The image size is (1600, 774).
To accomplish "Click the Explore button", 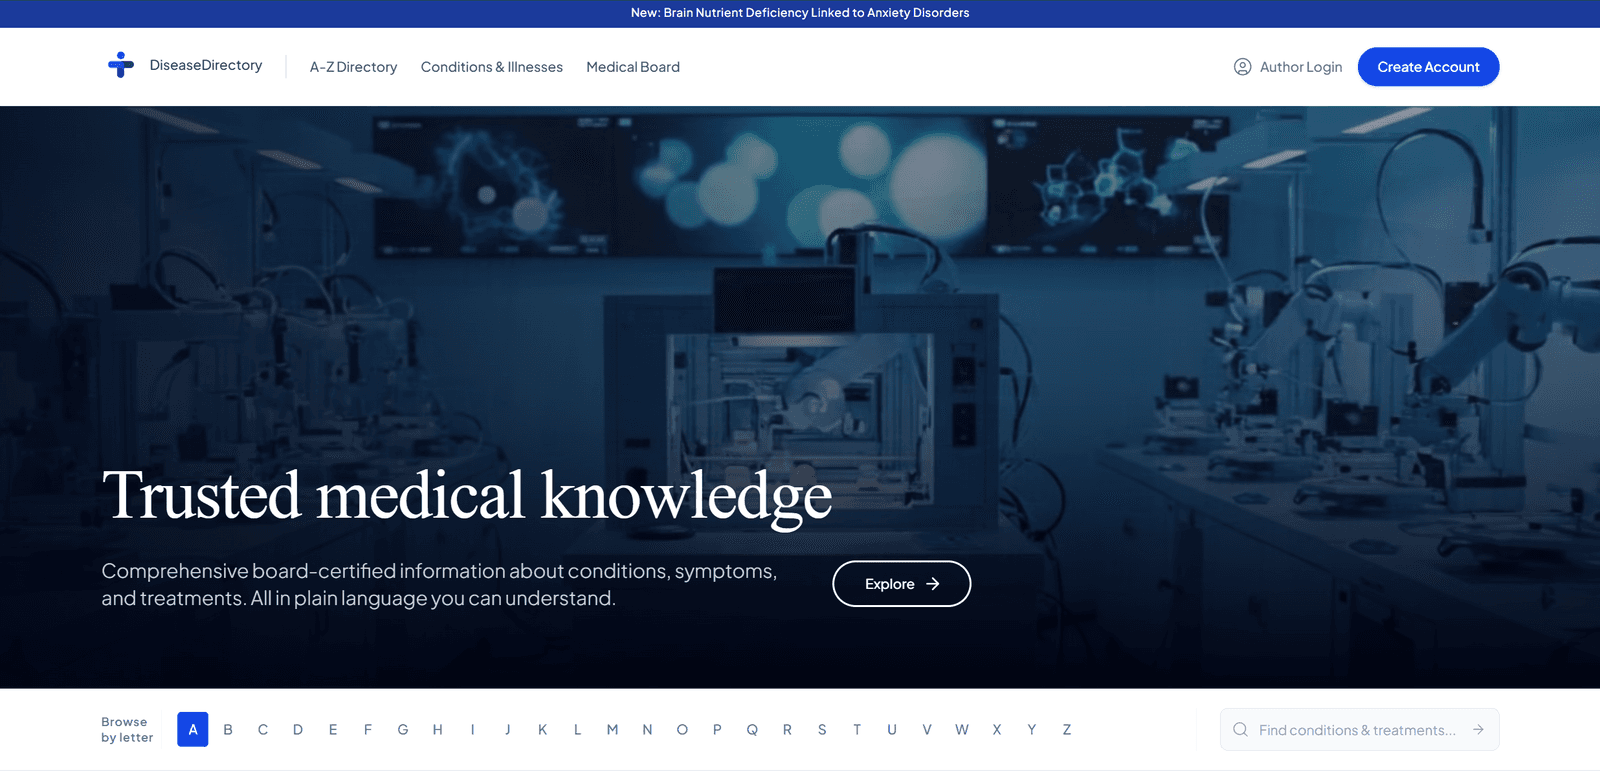I will click(x=902, y=584).
